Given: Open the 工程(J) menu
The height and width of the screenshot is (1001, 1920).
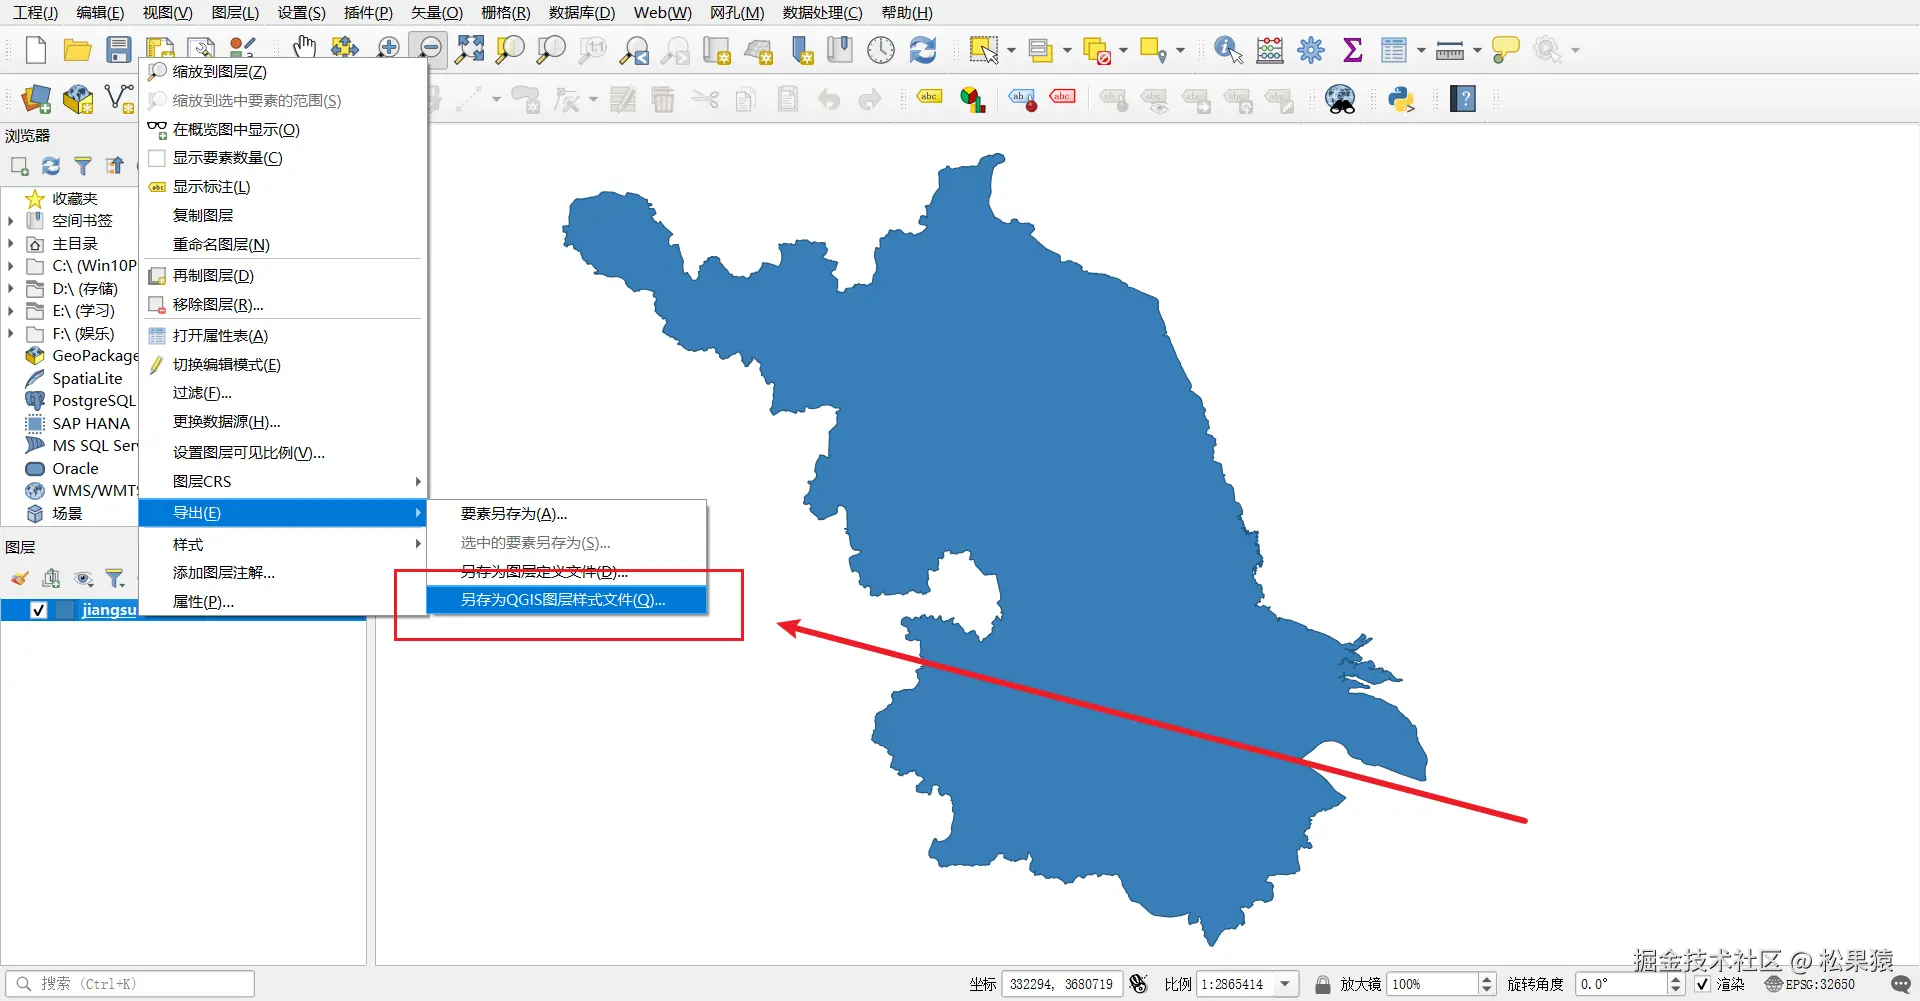Looking at the screenshot, I should 35,13.
